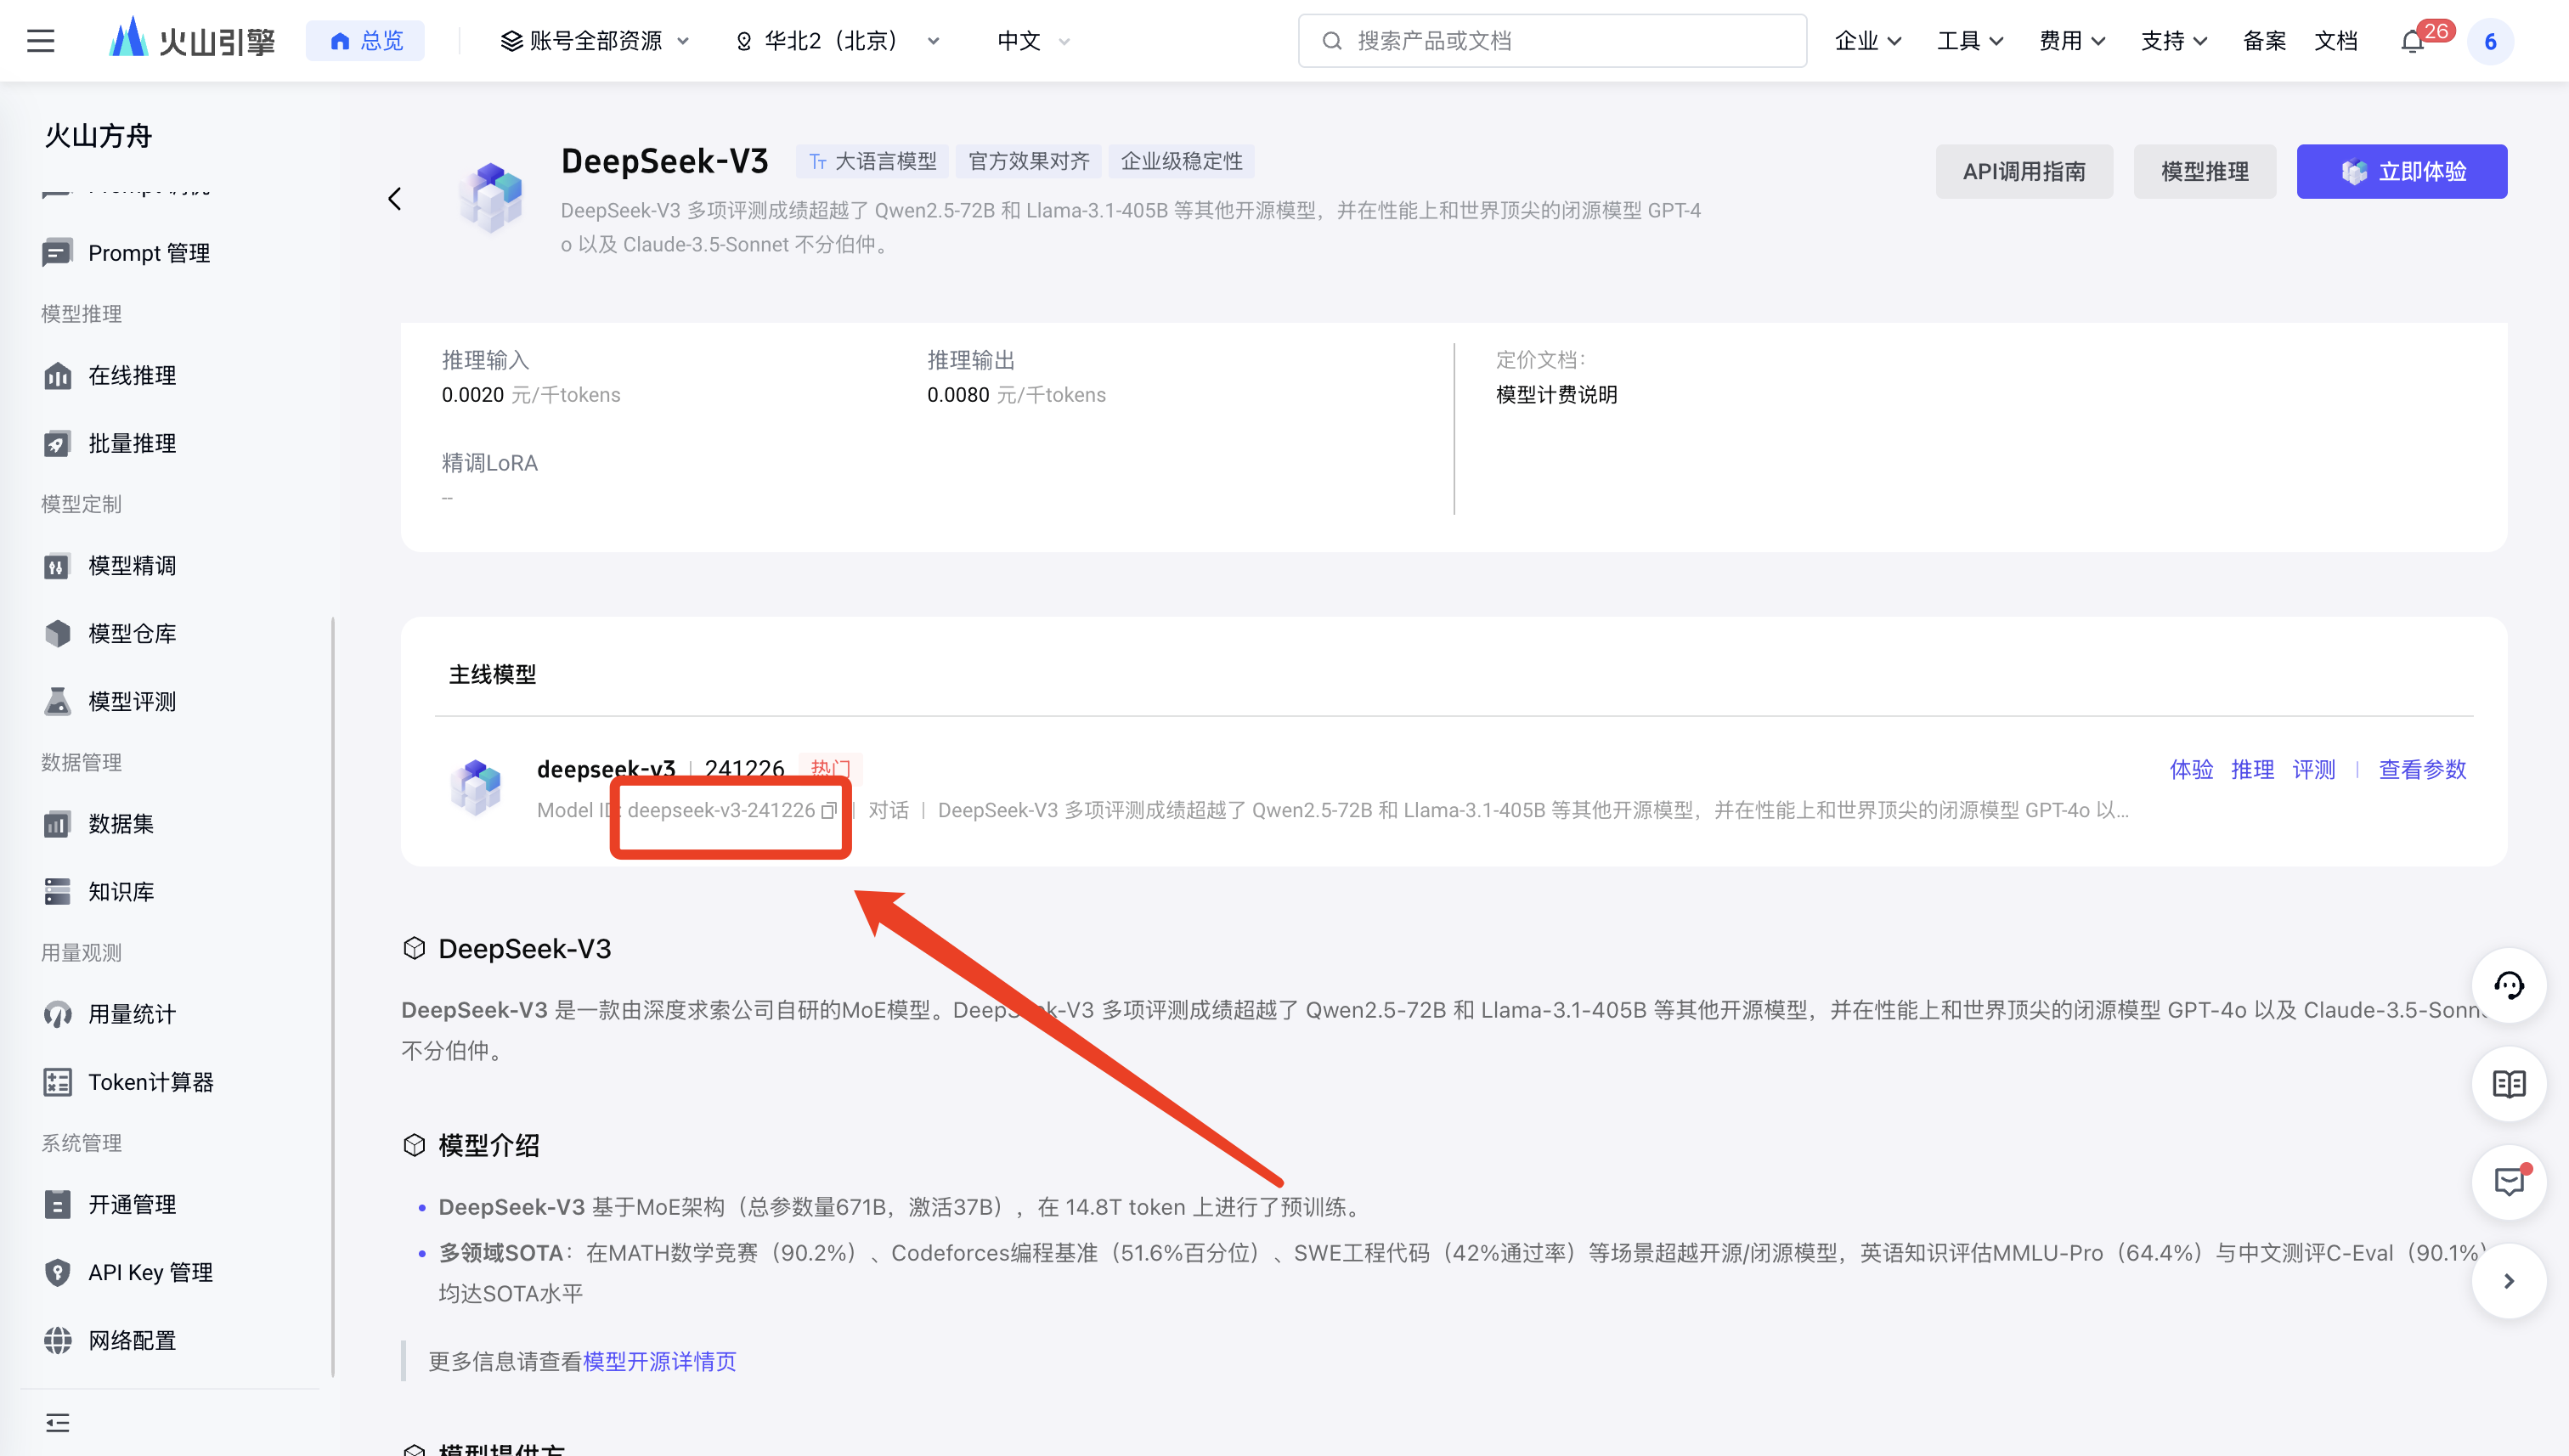Go back with the left arrow

click(395, 199)
